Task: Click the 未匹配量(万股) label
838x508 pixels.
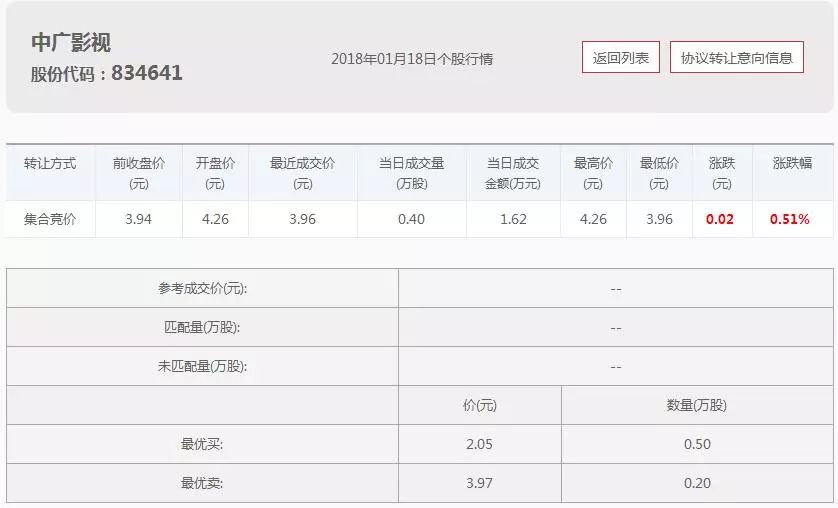Action: (203, 366)
